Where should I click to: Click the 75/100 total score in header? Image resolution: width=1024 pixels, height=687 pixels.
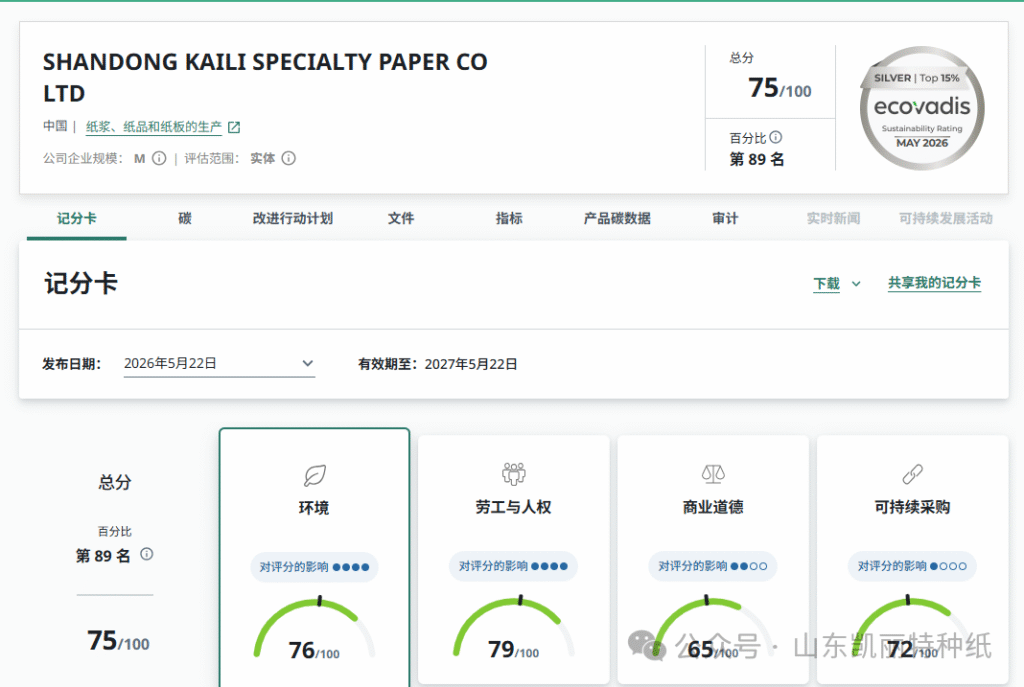[x=780, y=88]
